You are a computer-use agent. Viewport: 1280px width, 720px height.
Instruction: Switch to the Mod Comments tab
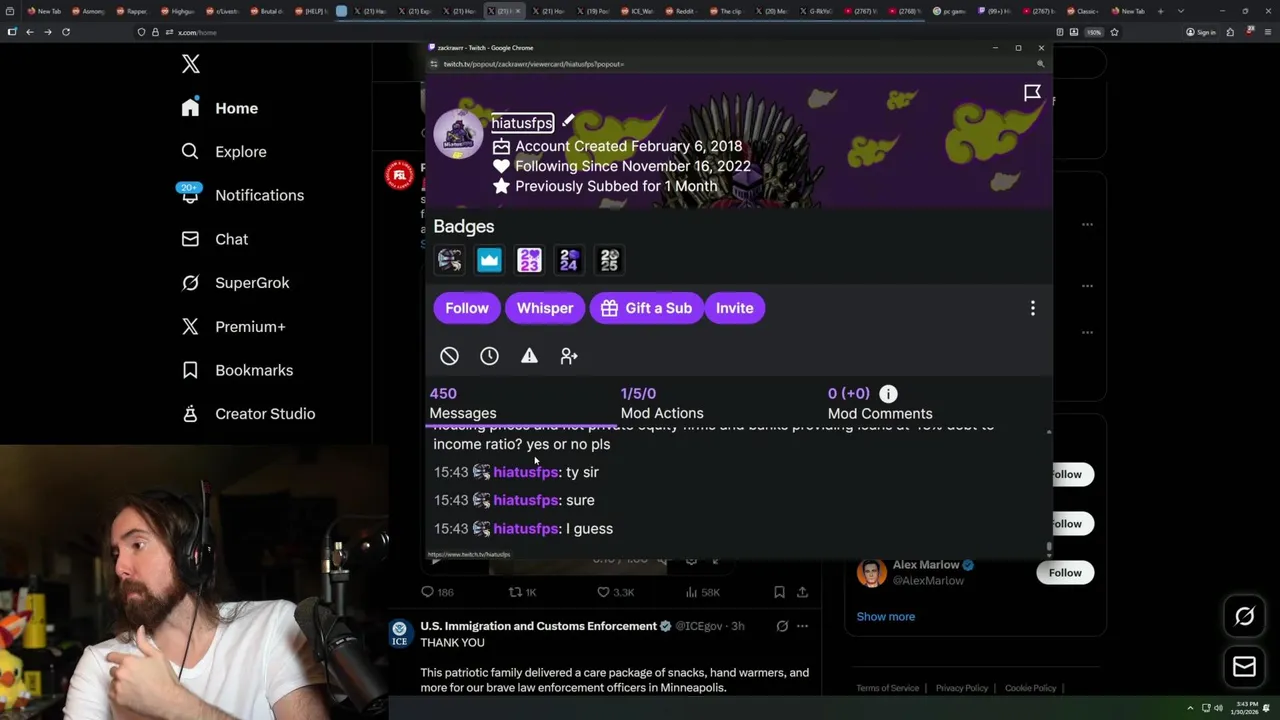point(880,403)
